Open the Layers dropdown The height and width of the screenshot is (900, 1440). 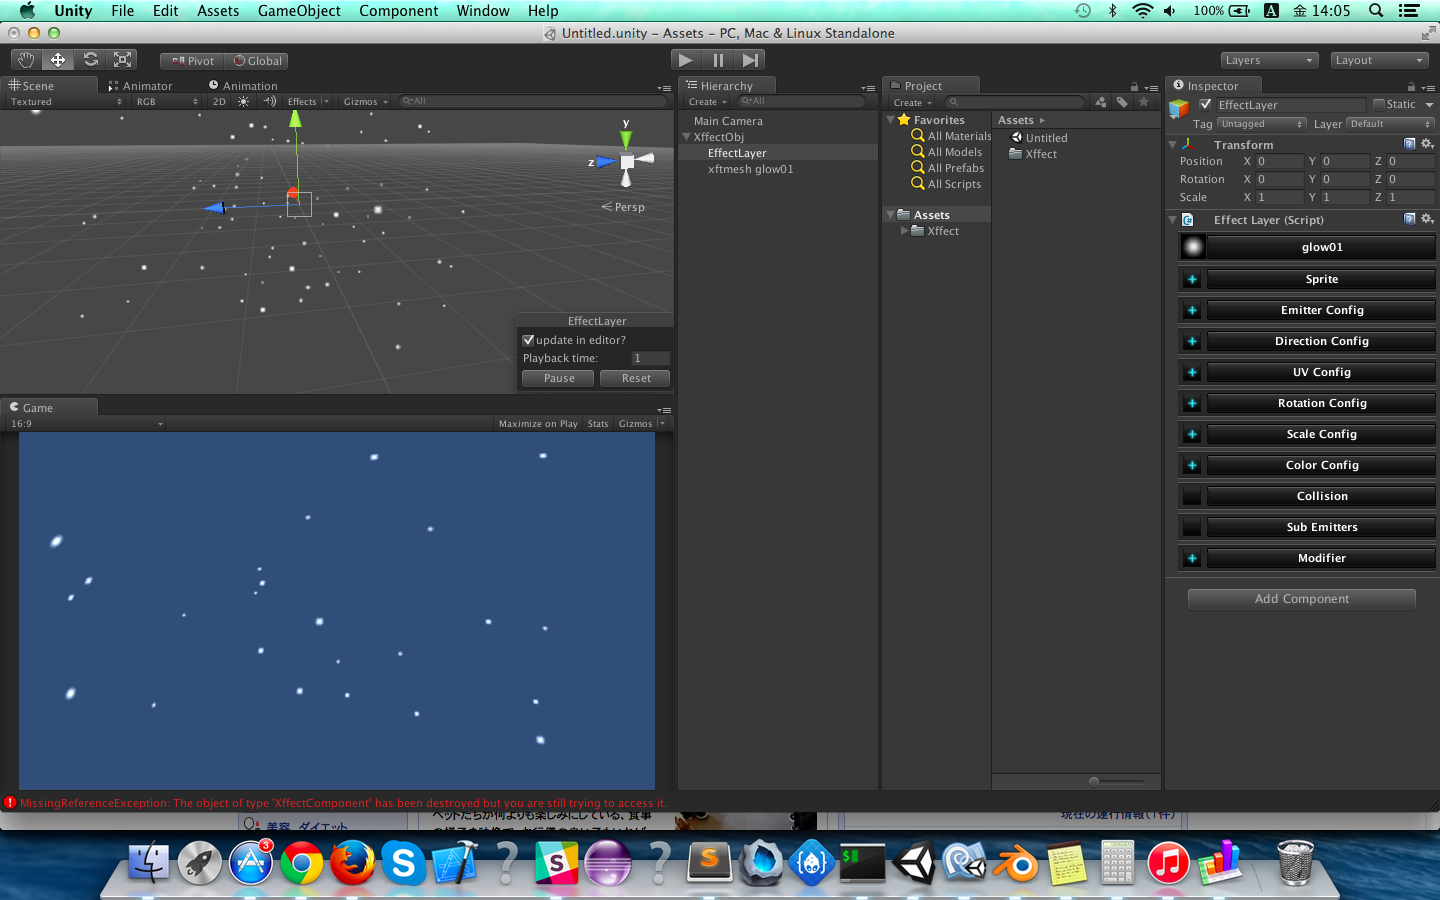click(1269, 60)
